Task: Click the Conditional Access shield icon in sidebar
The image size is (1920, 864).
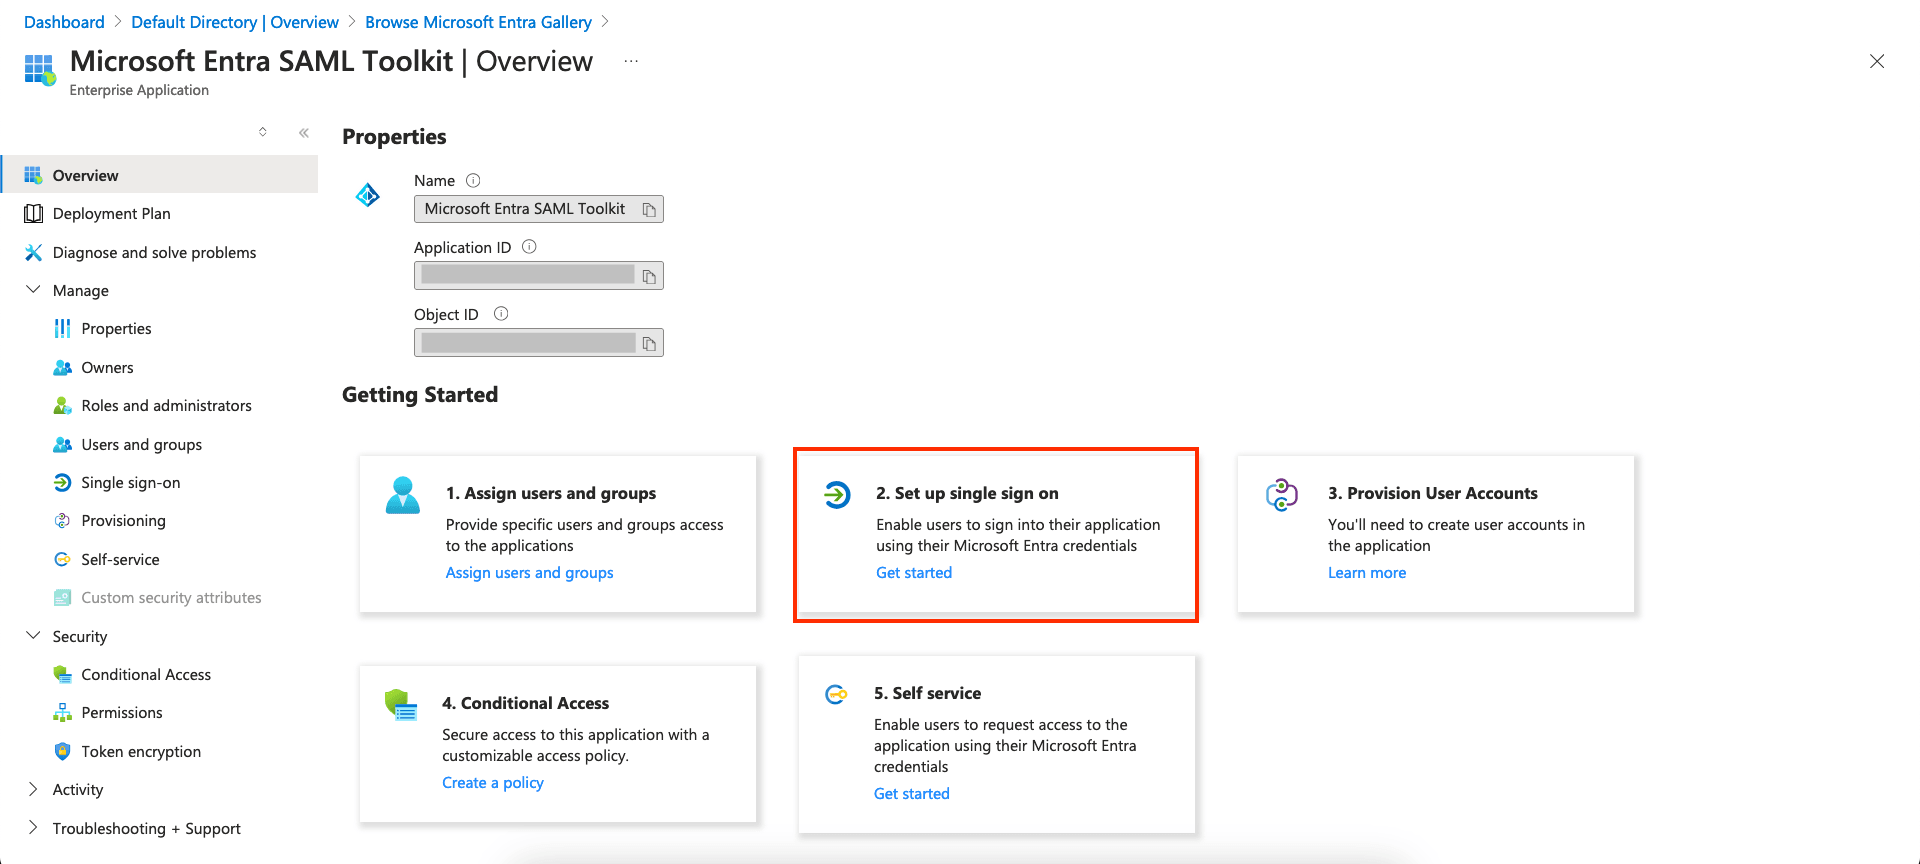Action: (x=62, y=675)
